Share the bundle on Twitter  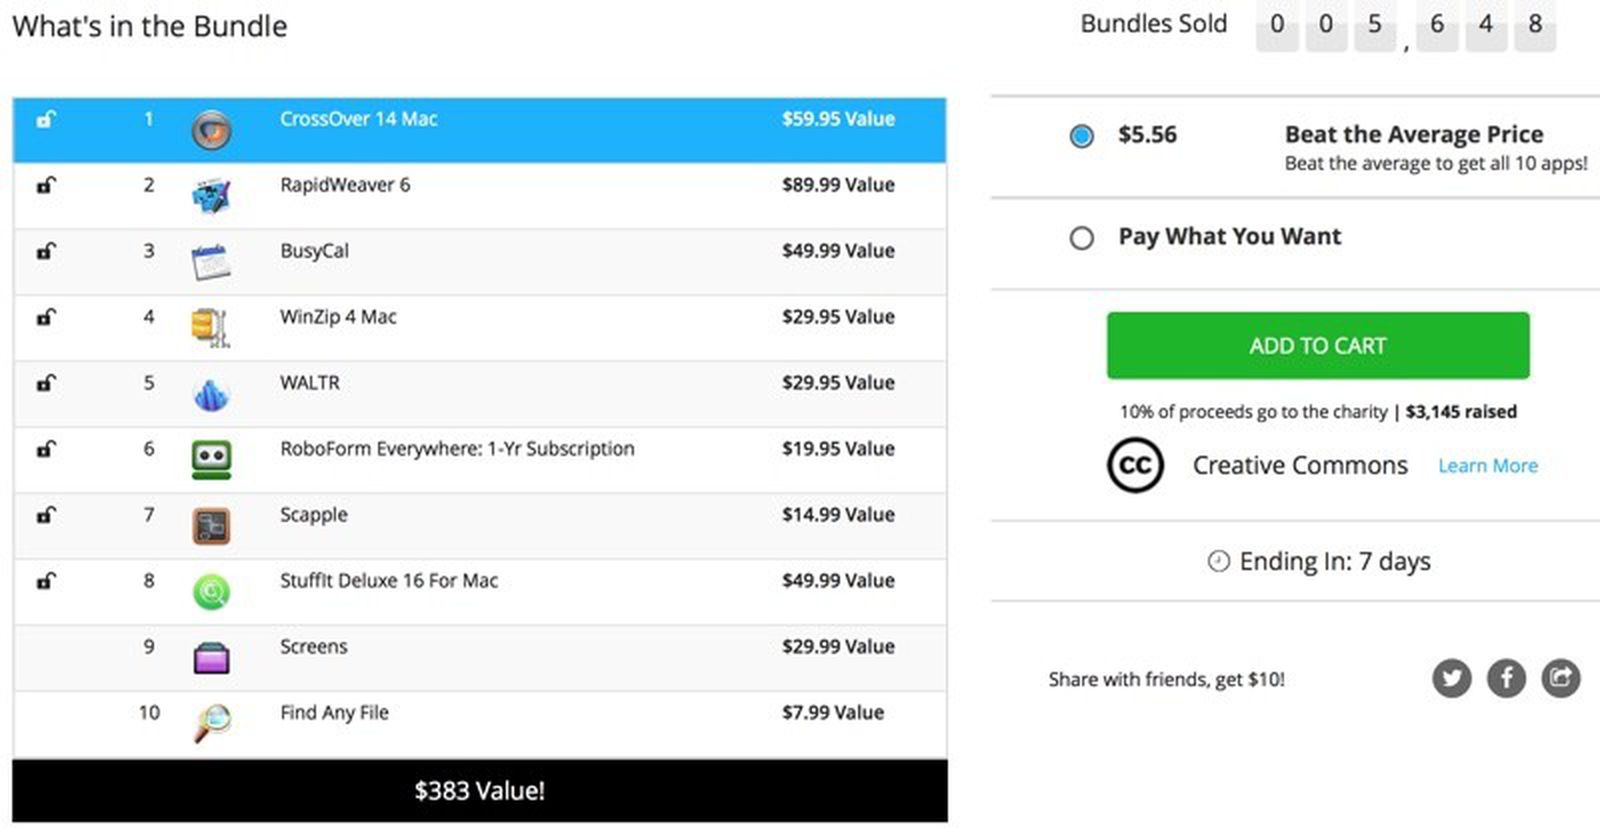click(1451, 678)
